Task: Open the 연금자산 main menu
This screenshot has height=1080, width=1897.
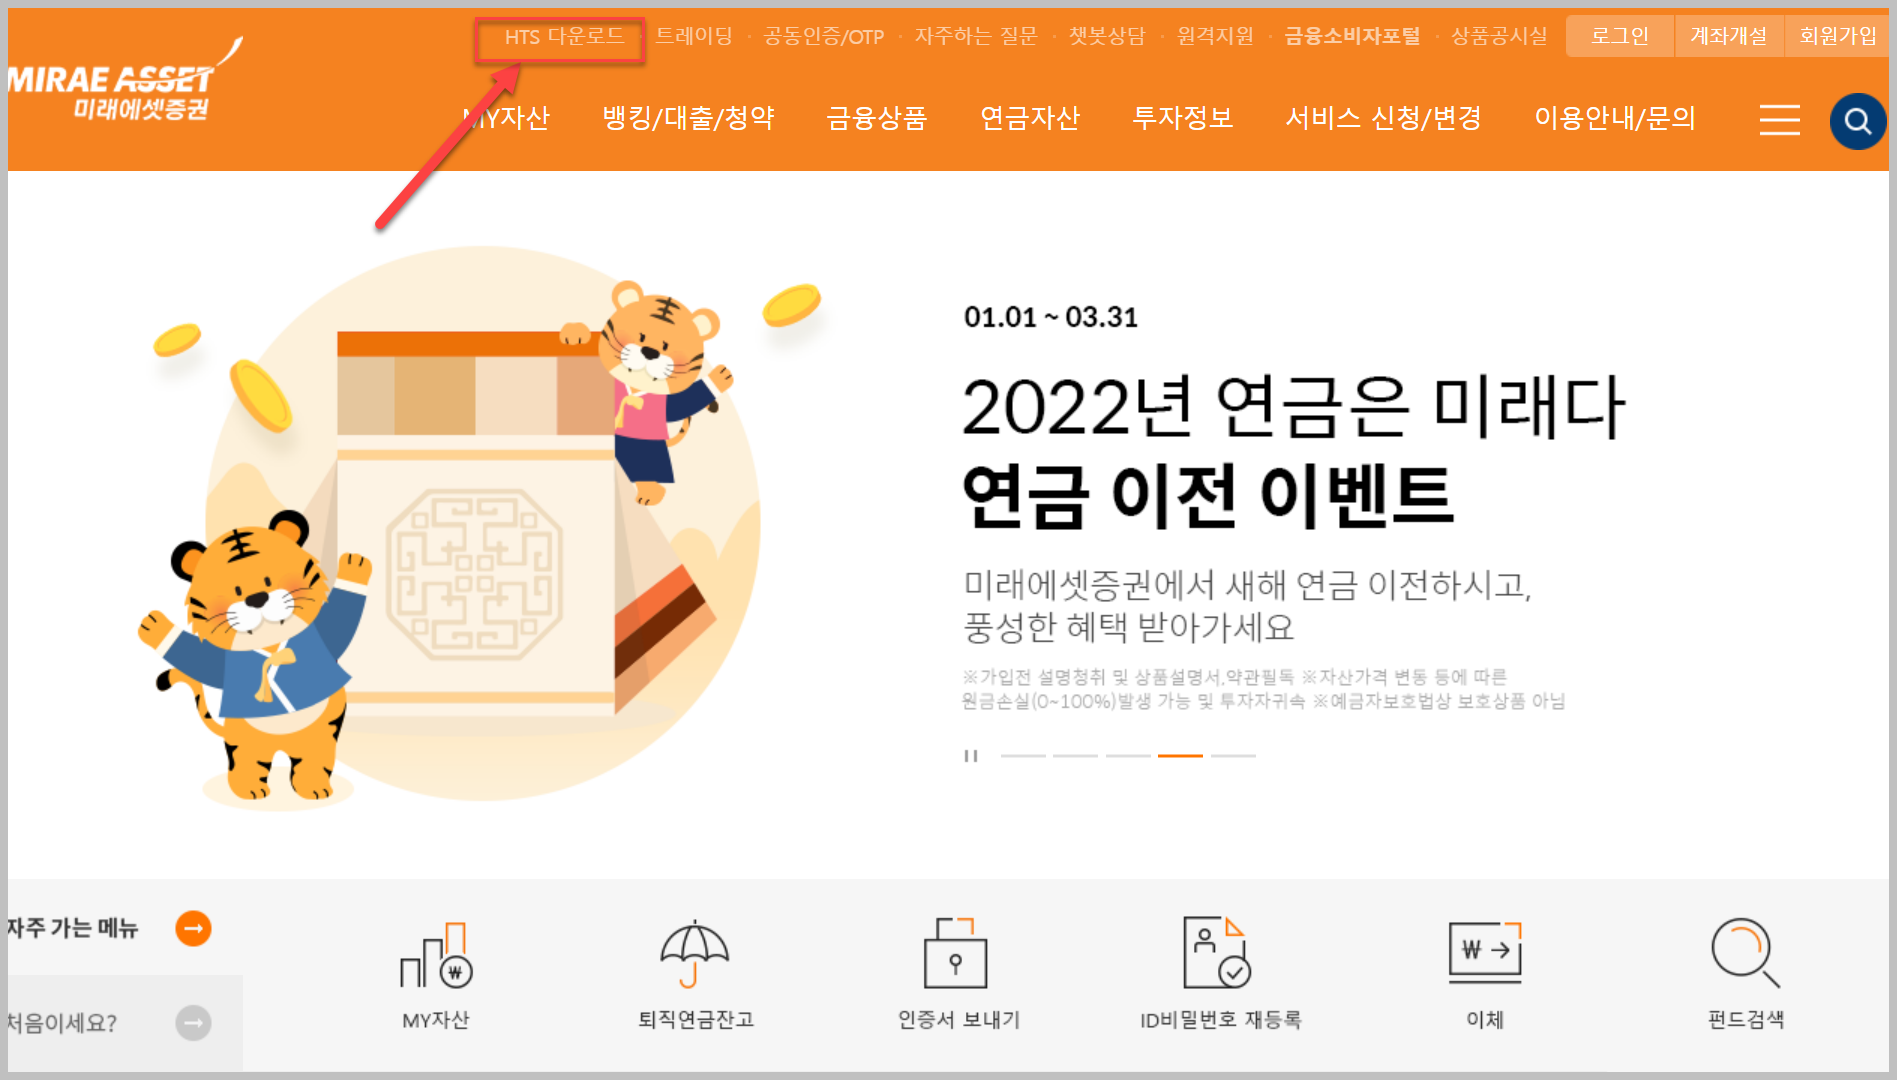Action: (1030, 118)
